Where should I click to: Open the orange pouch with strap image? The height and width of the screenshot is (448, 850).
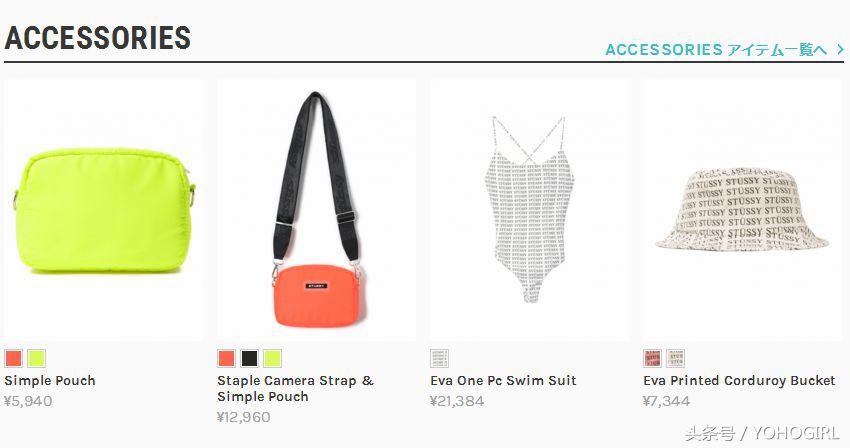(x=317, y=210)
